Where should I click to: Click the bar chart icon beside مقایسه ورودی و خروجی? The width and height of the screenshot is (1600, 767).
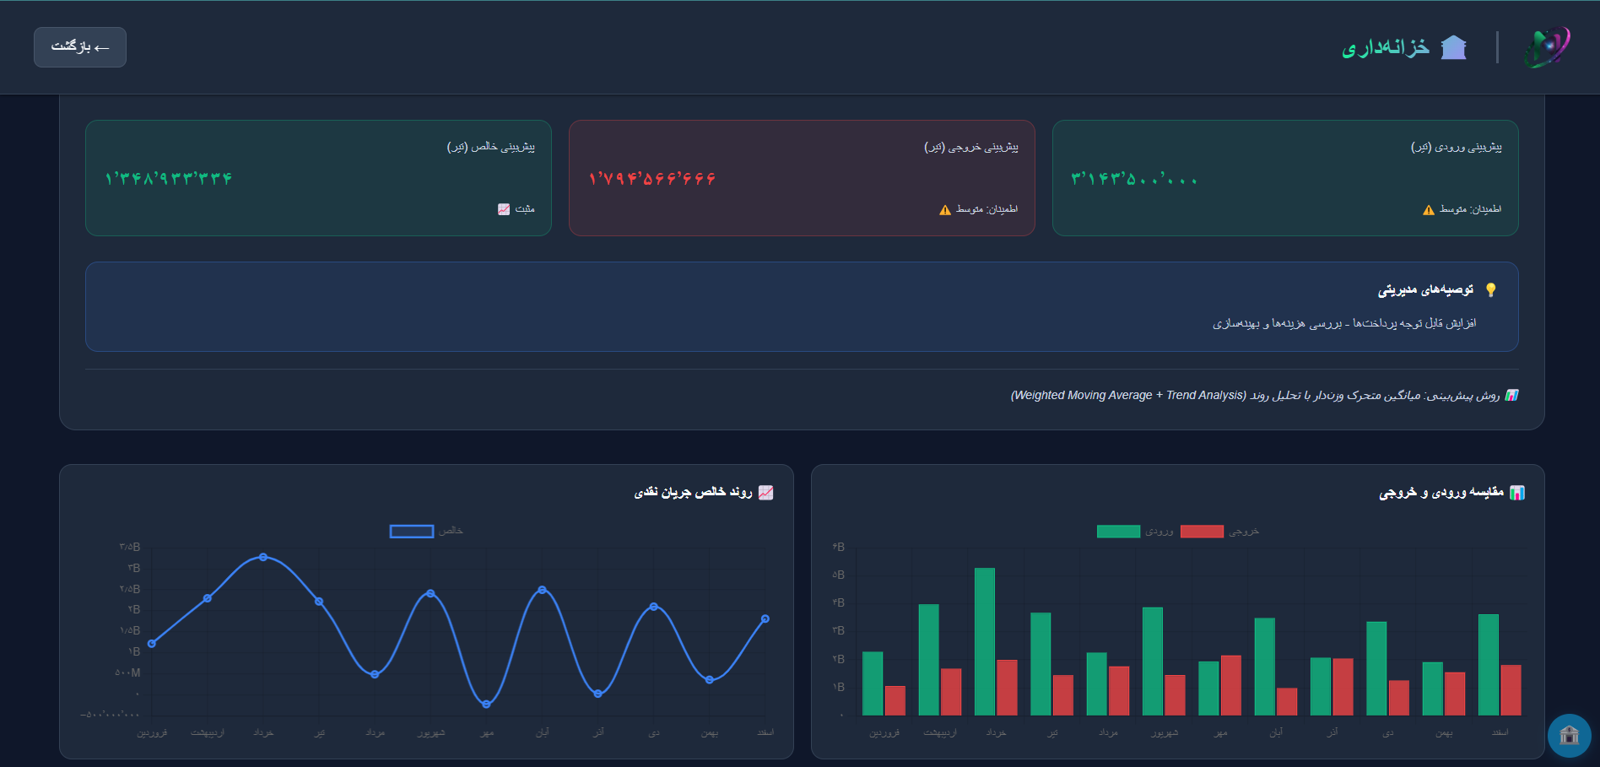[1517, 492]
